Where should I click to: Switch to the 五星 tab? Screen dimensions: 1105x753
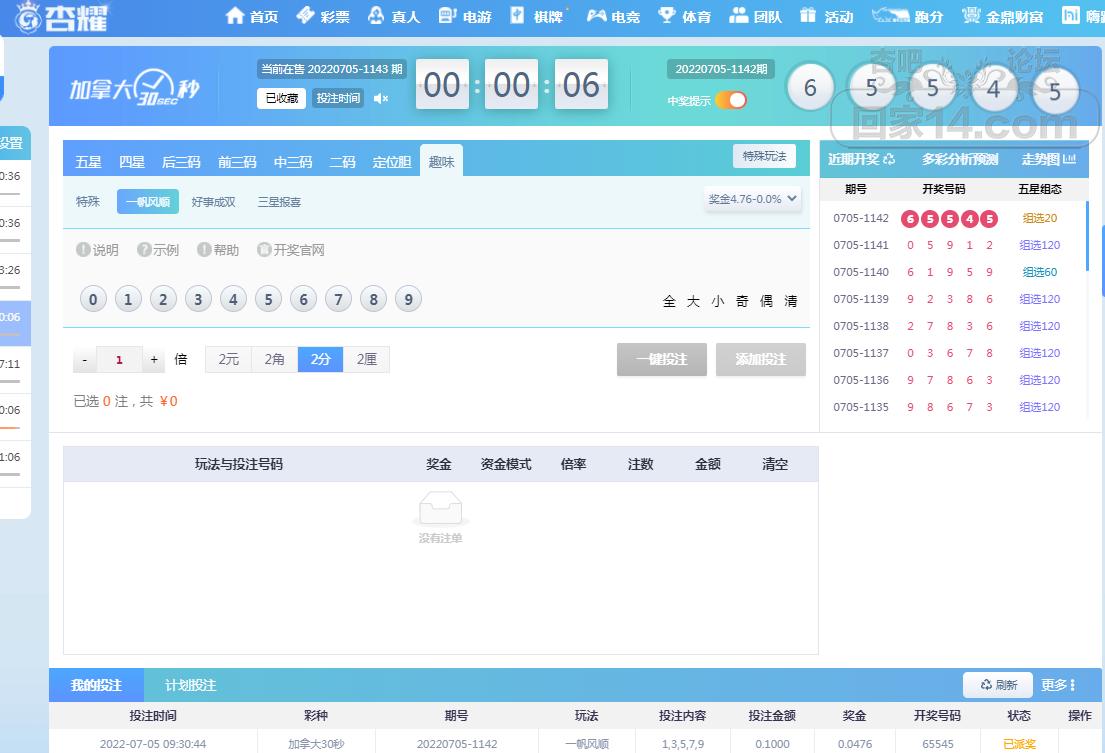(88, 162)
